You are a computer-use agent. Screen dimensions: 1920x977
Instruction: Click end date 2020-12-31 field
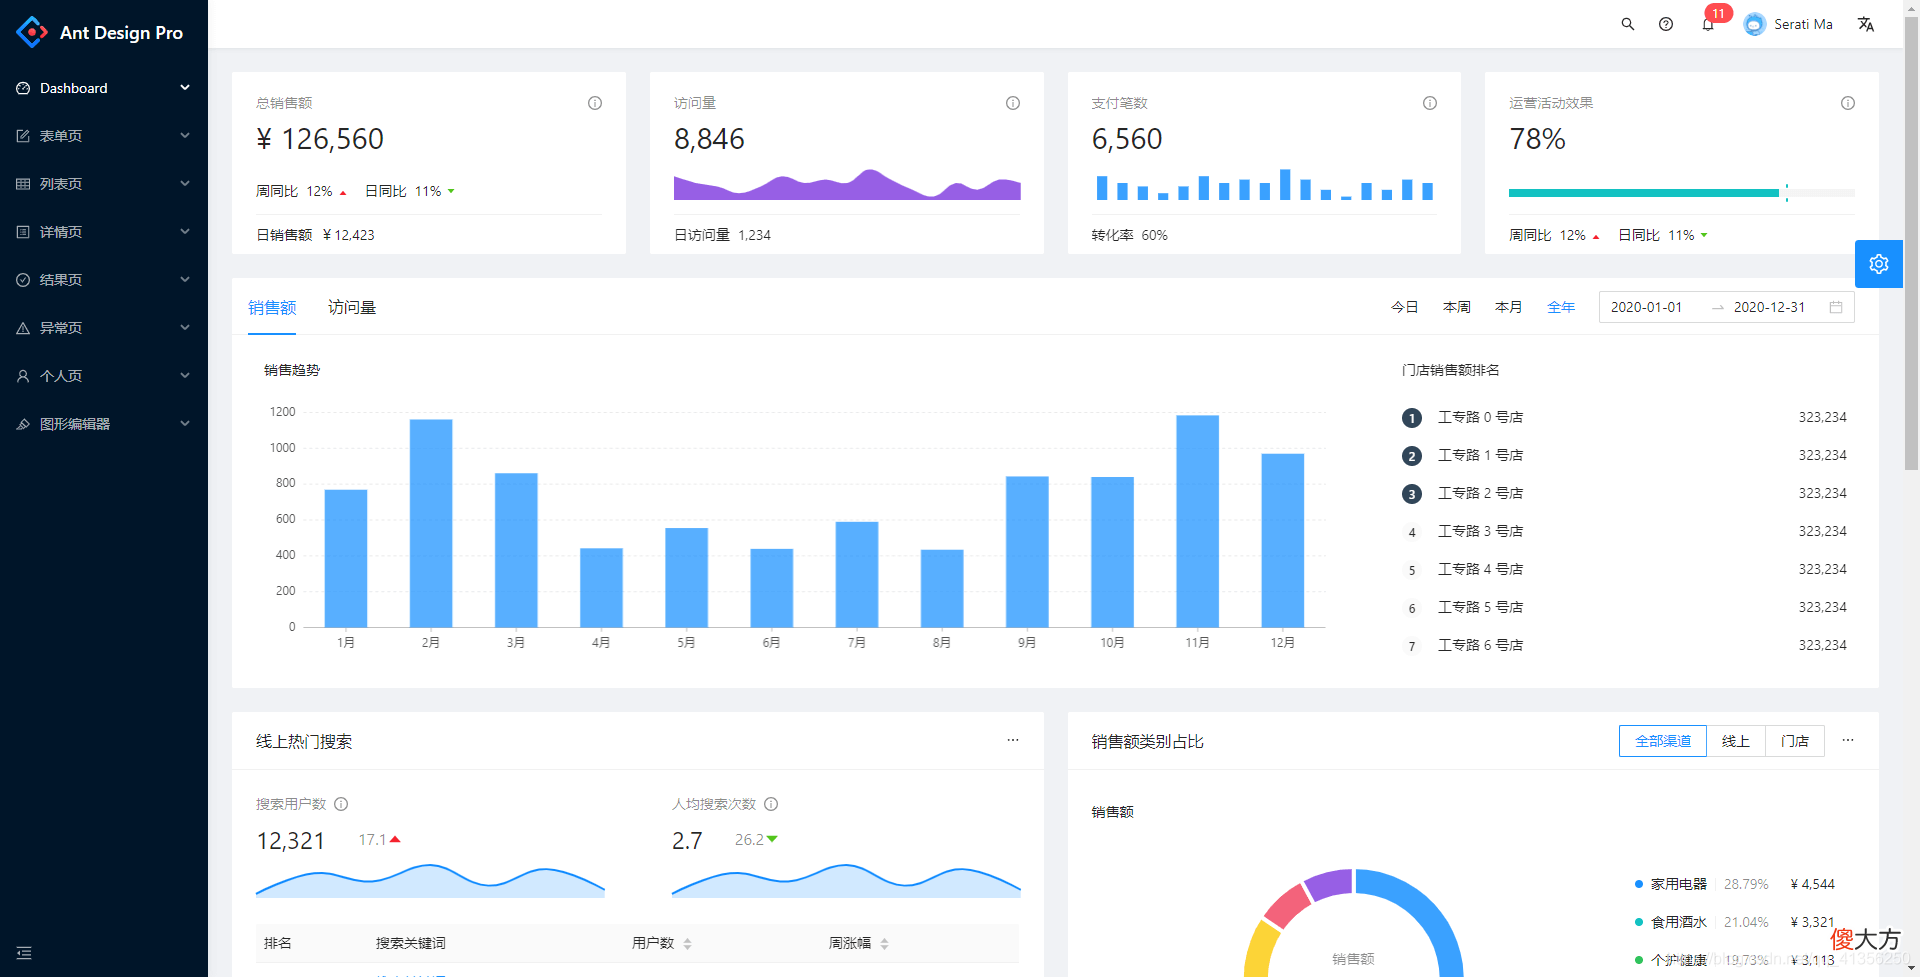(x=1770, y=307)
